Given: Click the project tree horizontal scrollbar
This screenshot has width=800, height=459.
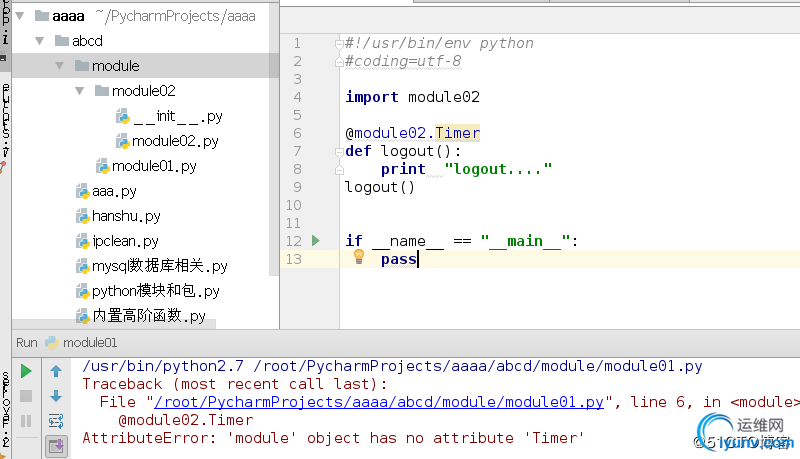Looking at the screenshot, I should click(114, 324).
